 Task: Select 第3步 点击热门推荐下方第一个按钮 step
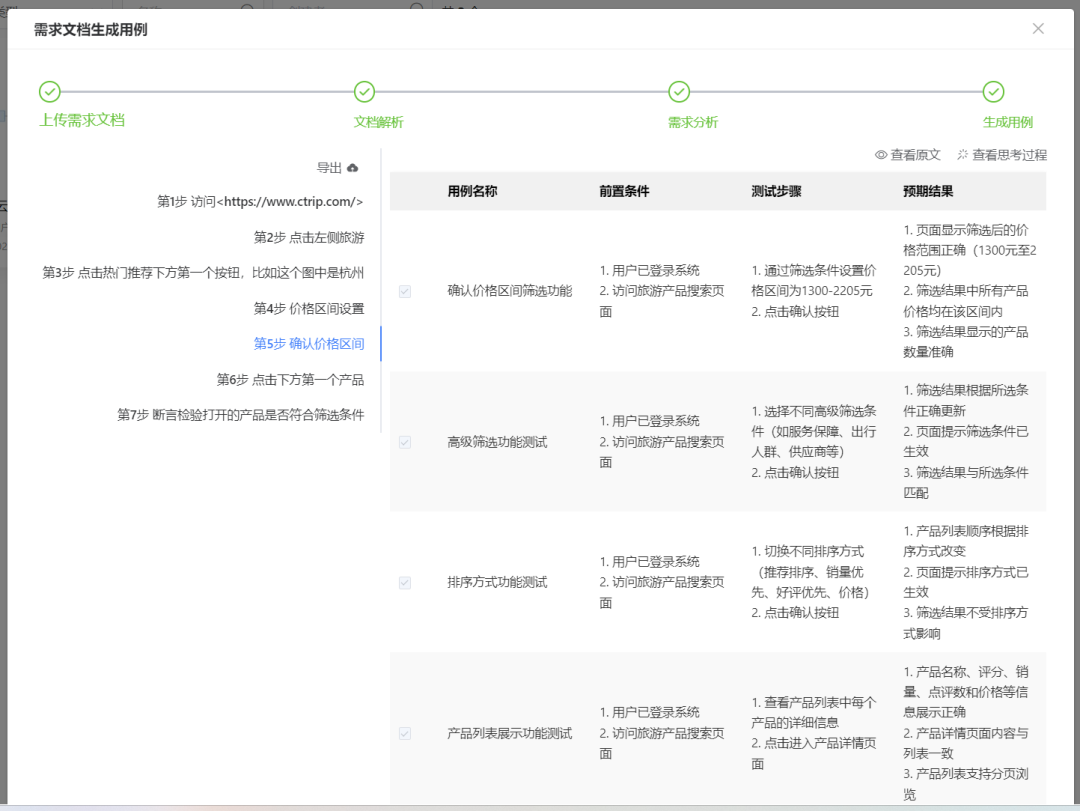click(x=203, y=273)
